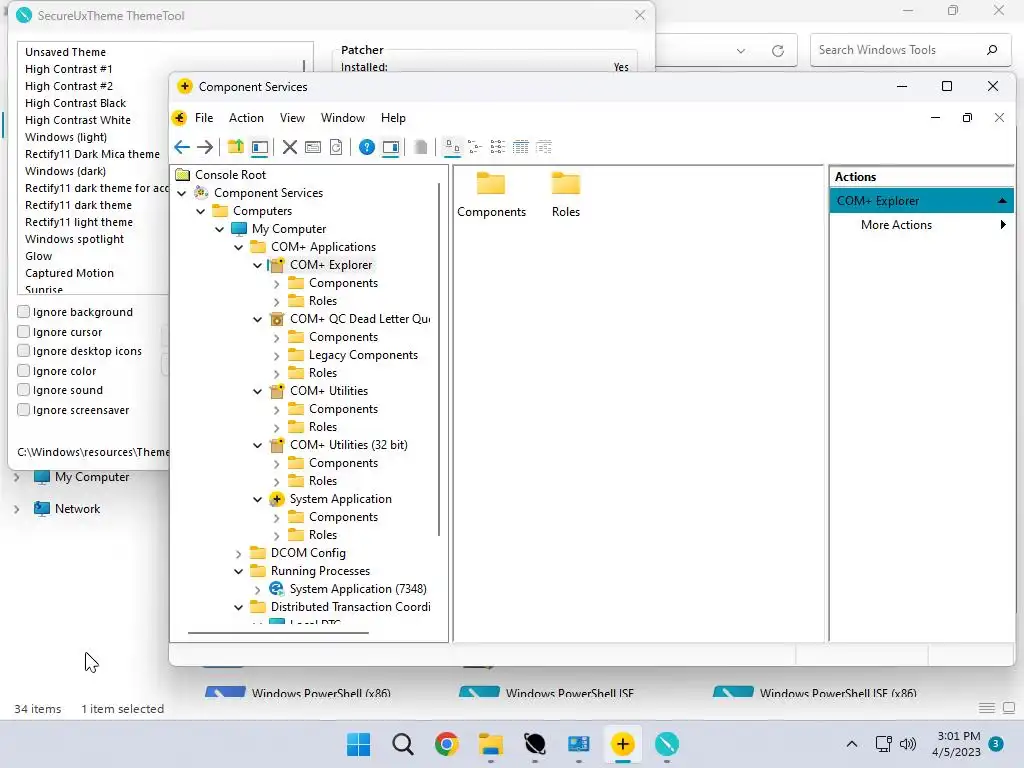
Task: Click the Search Windows Tools input field
Action: [x=901, y=50]
